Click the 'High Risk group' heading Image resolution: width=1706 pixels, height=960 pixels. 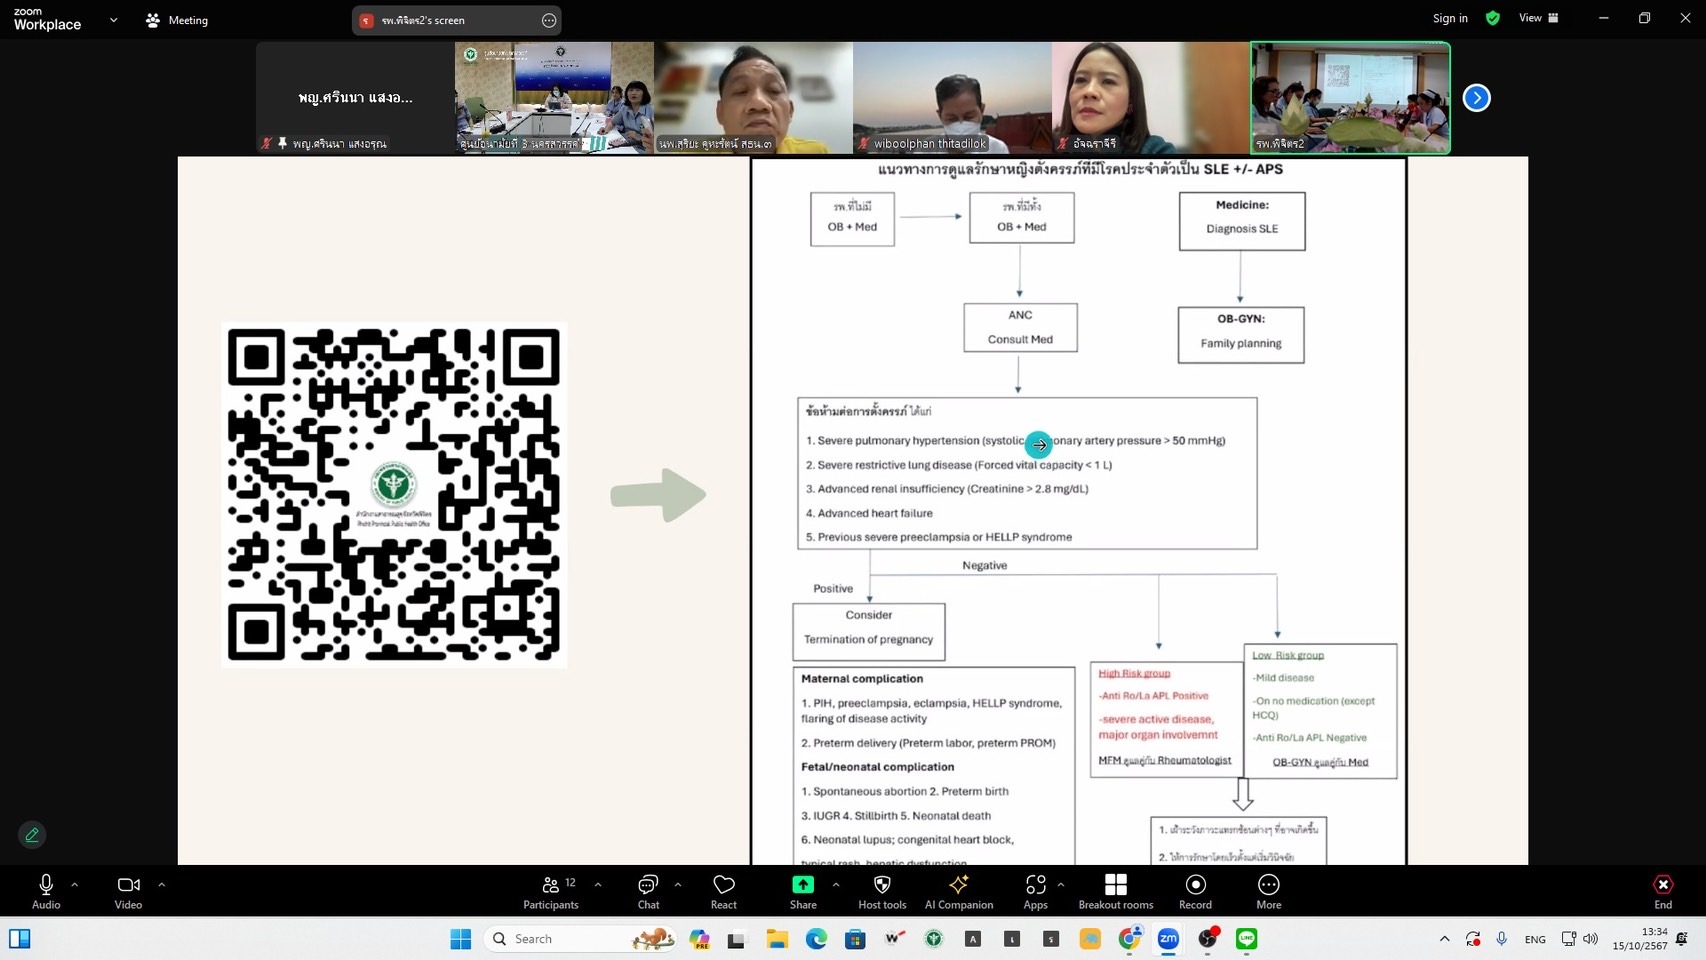pos(1134,673)
